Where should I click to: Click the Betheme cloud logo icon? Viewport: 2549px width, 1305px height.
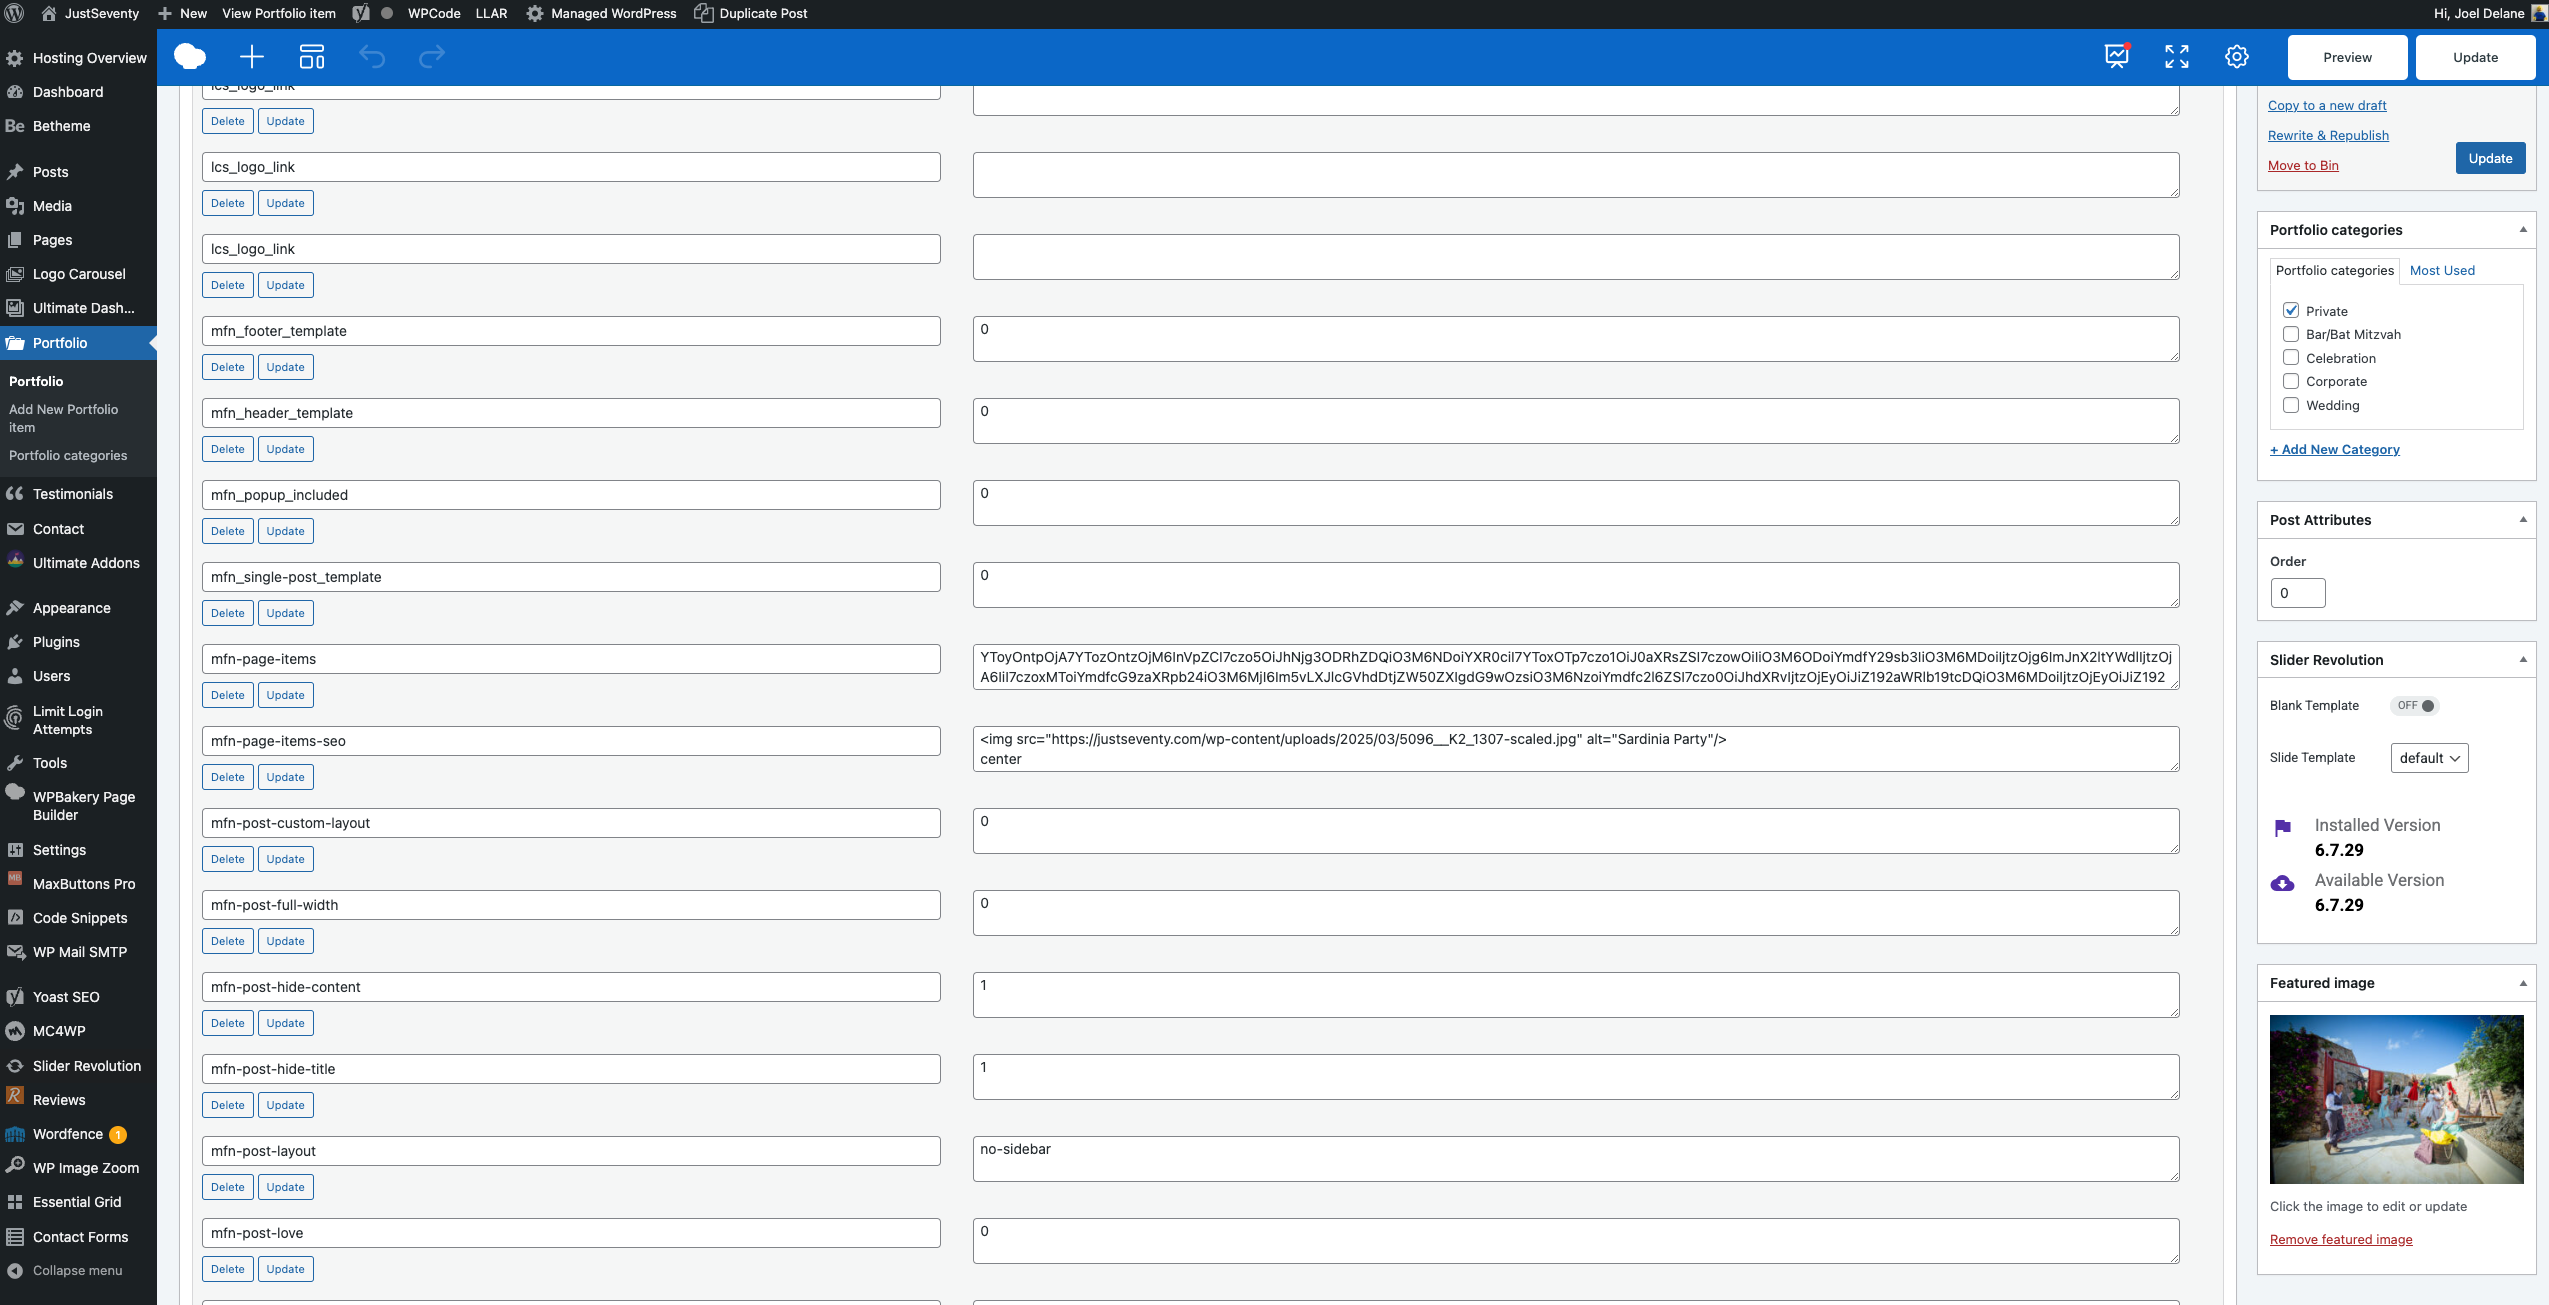189,57
